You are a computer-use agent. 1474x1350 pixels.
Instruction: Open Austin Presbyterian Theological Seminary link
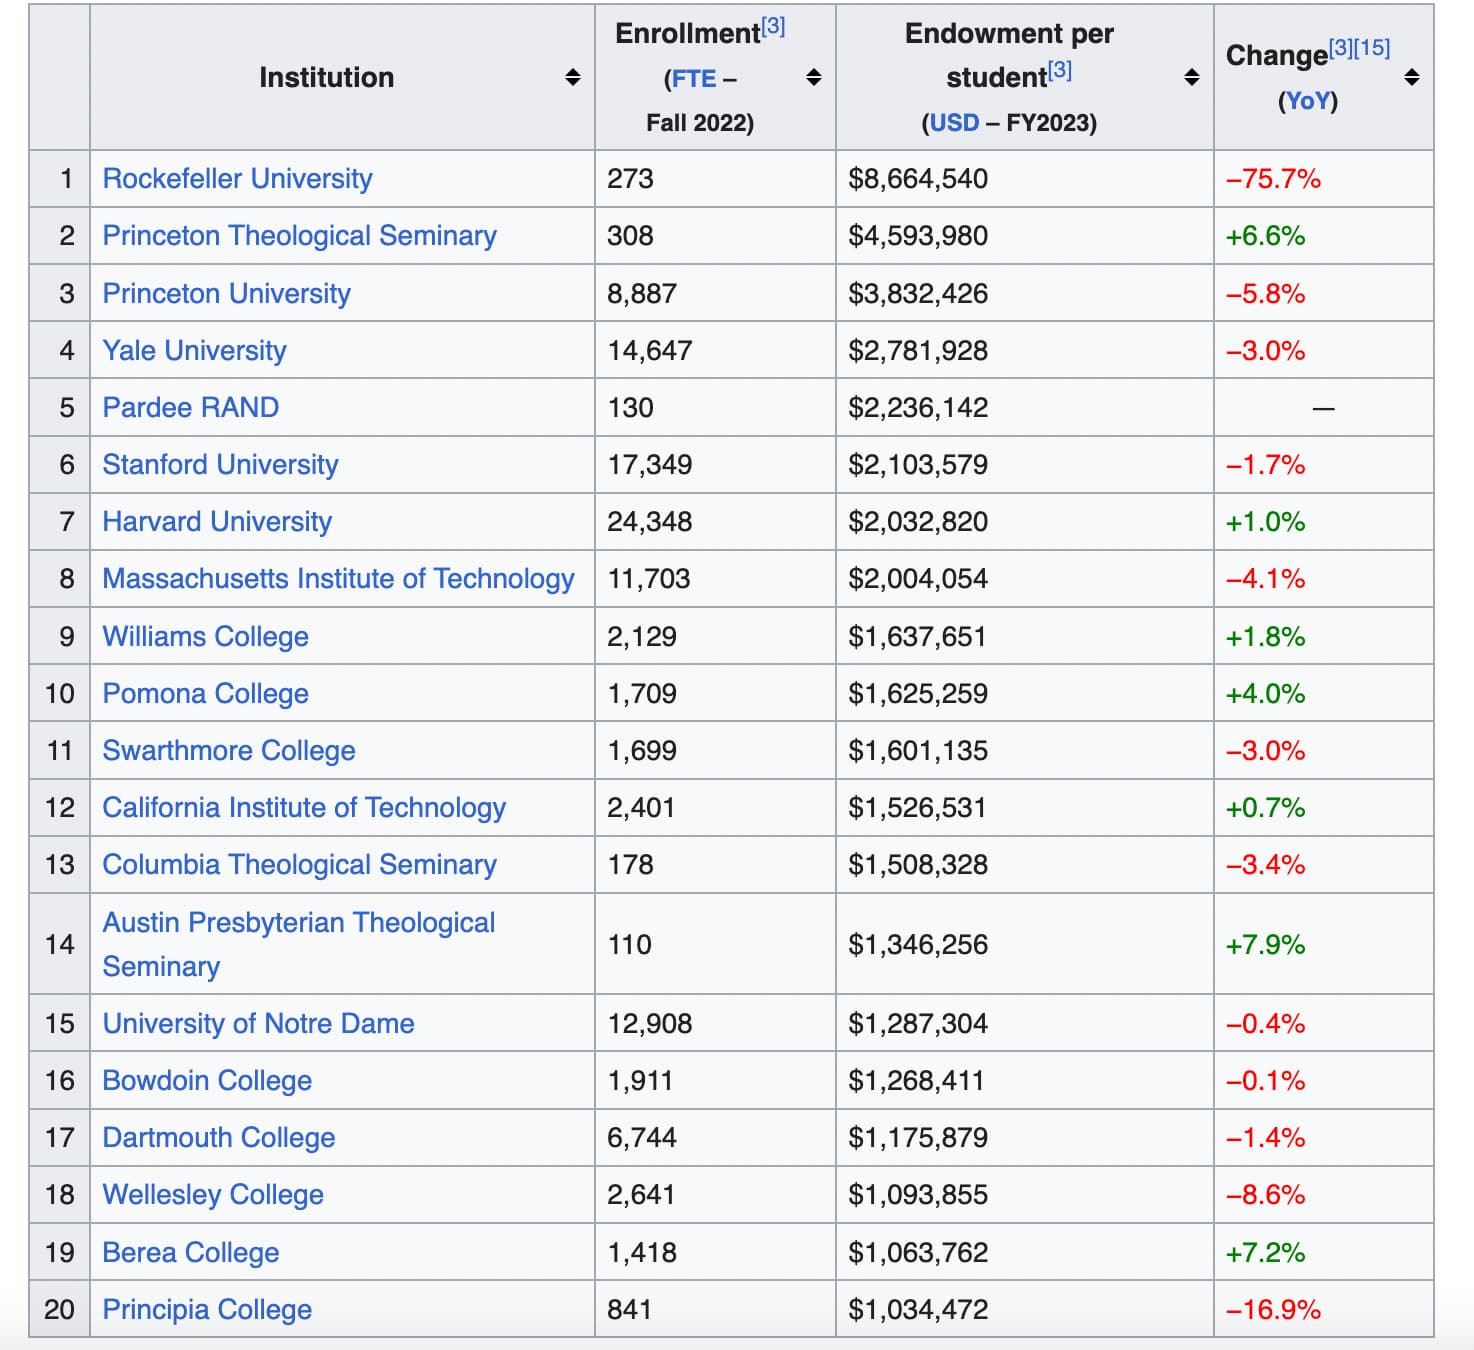(x=298, y=944)
